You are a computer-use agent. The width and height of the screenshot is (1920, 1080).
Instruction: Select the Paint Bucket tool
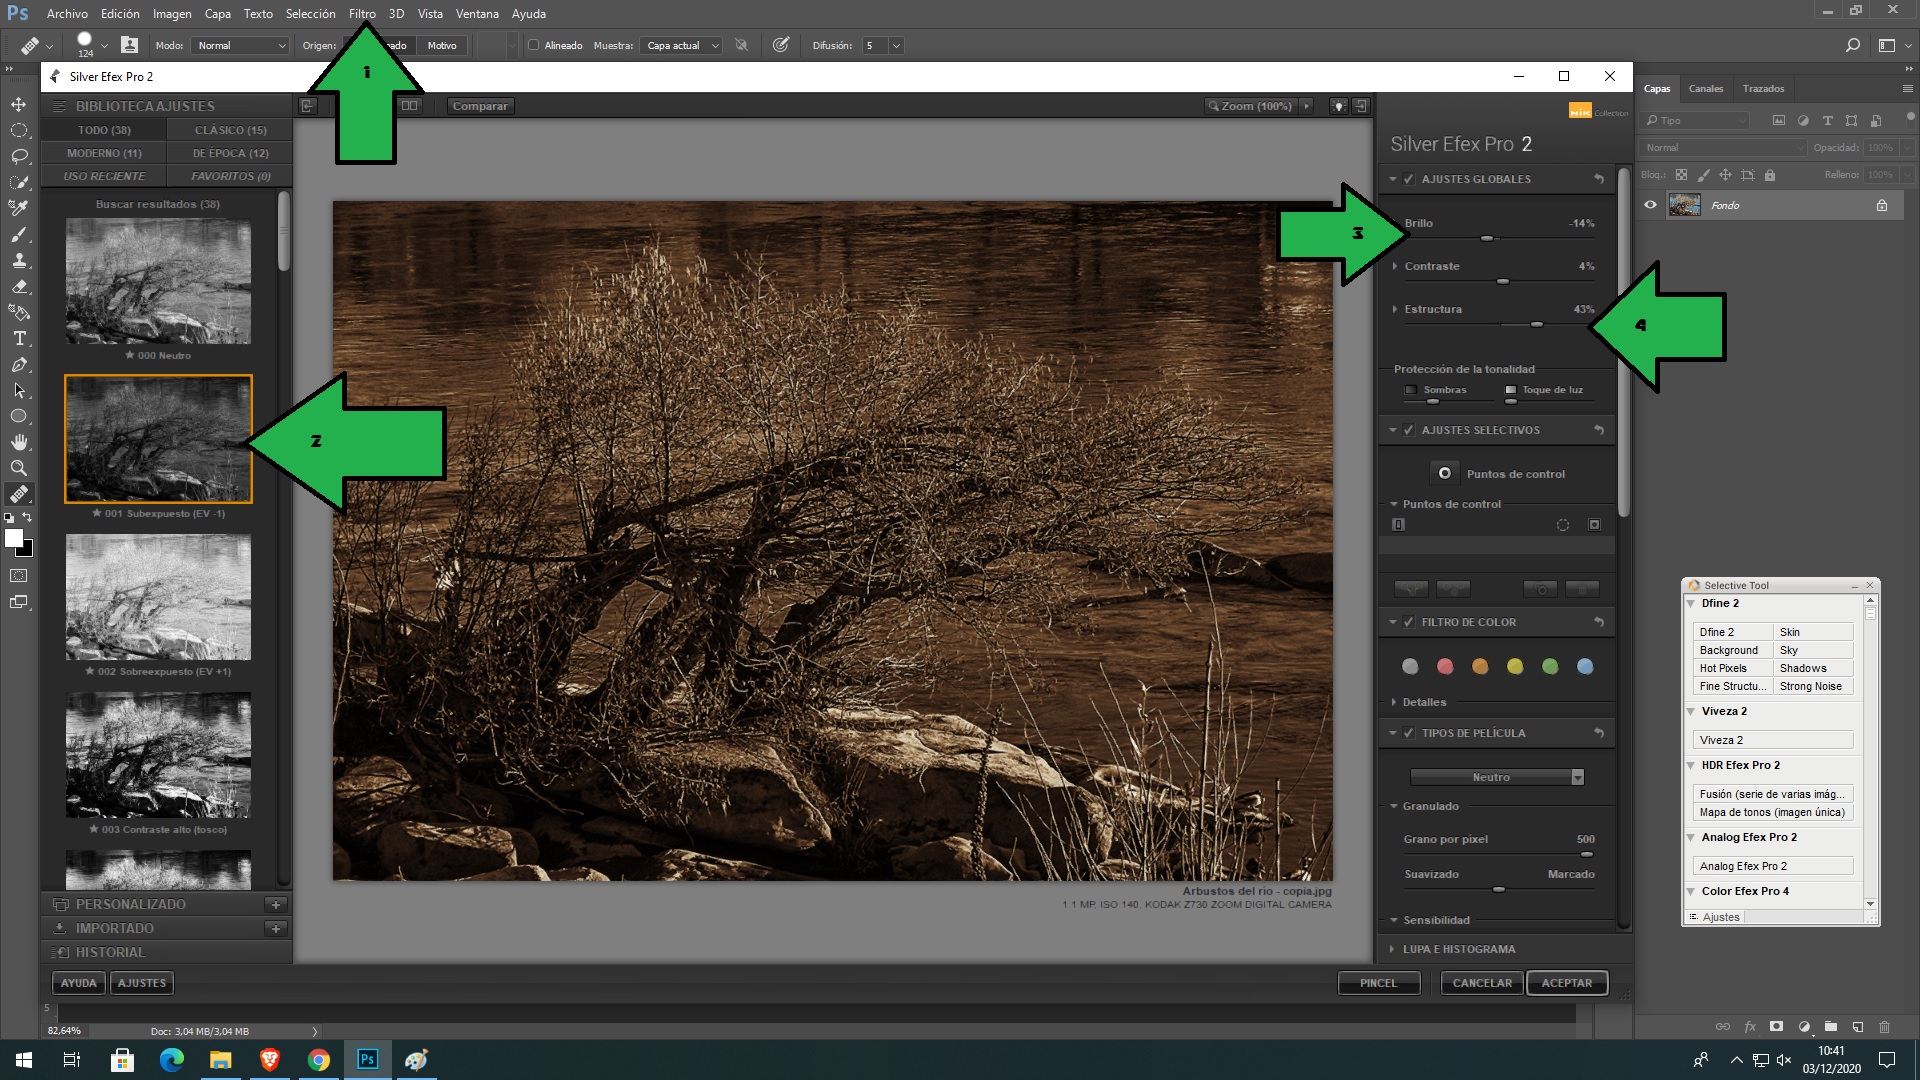[19, 312]
